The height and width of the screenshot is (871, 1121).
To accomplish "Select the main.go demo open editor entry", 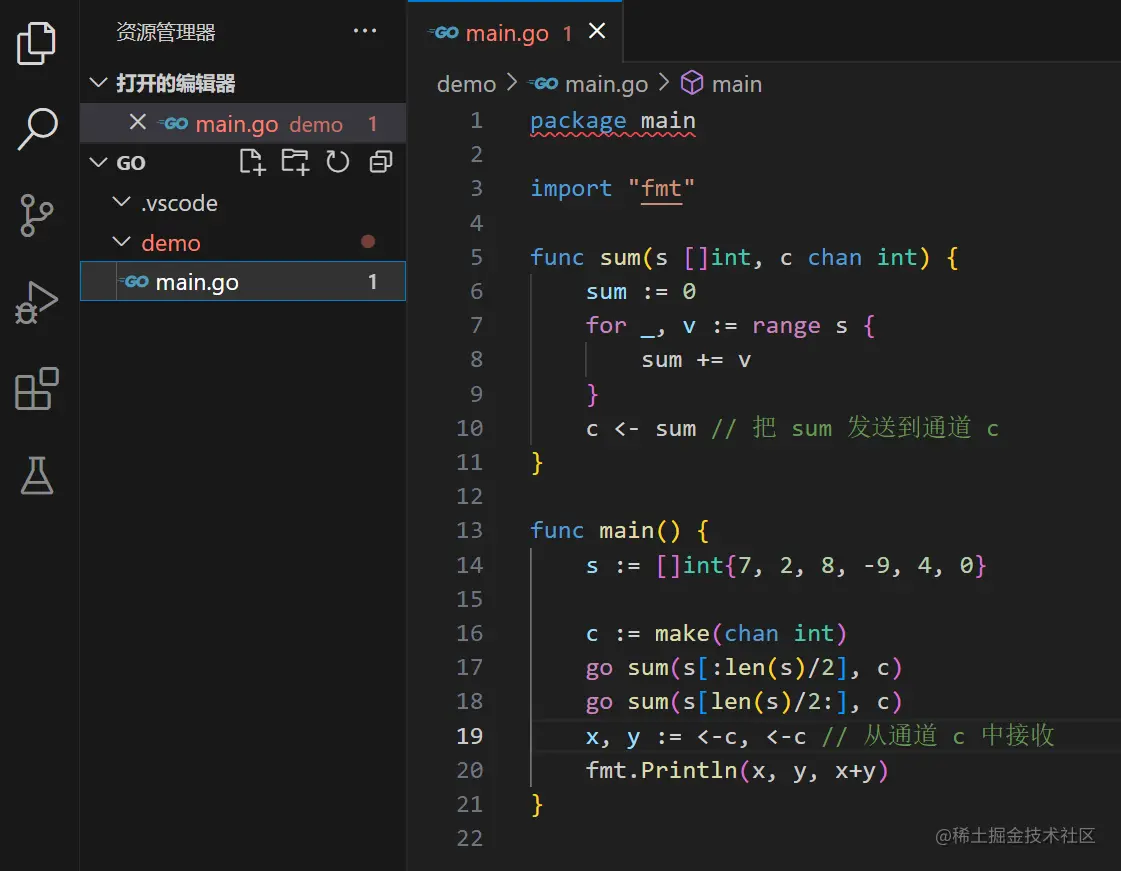I will pos(243,123).
